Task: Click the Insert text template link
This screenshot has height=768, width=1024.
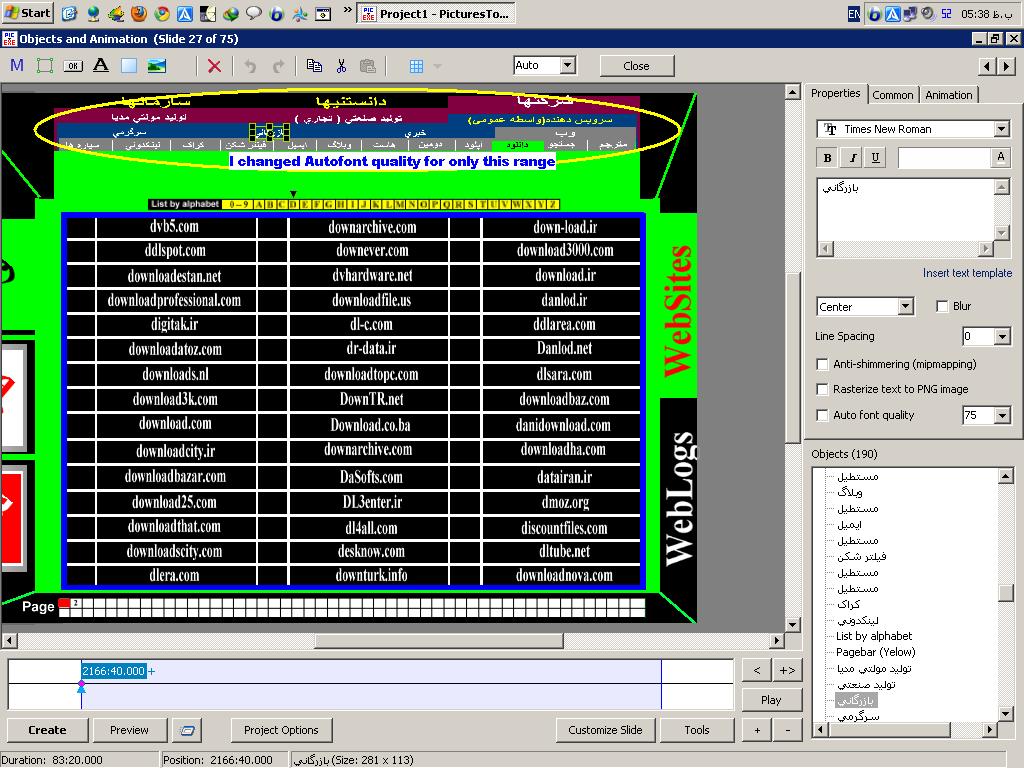Action: tap(967, 273)
